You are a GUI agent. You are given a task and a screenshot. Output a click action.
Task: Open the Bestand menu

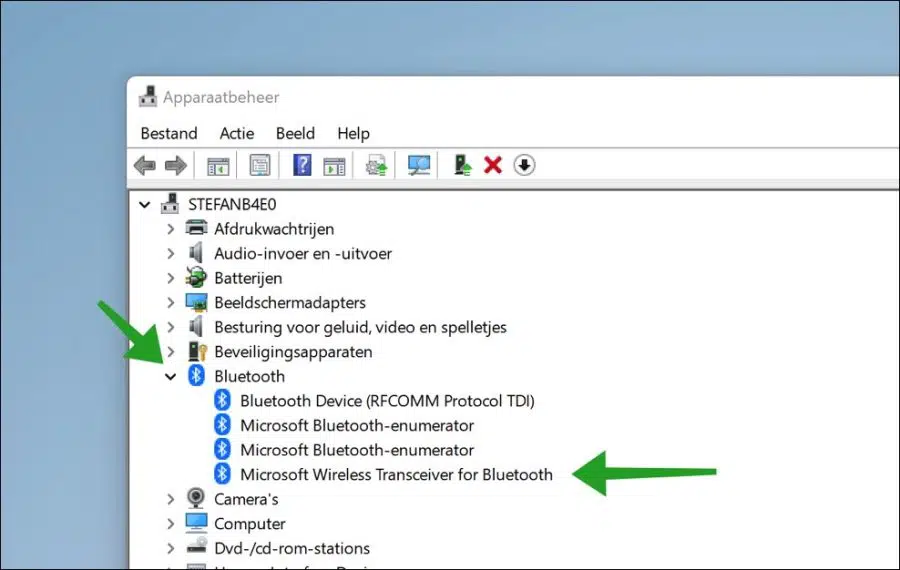click(169, 133)
